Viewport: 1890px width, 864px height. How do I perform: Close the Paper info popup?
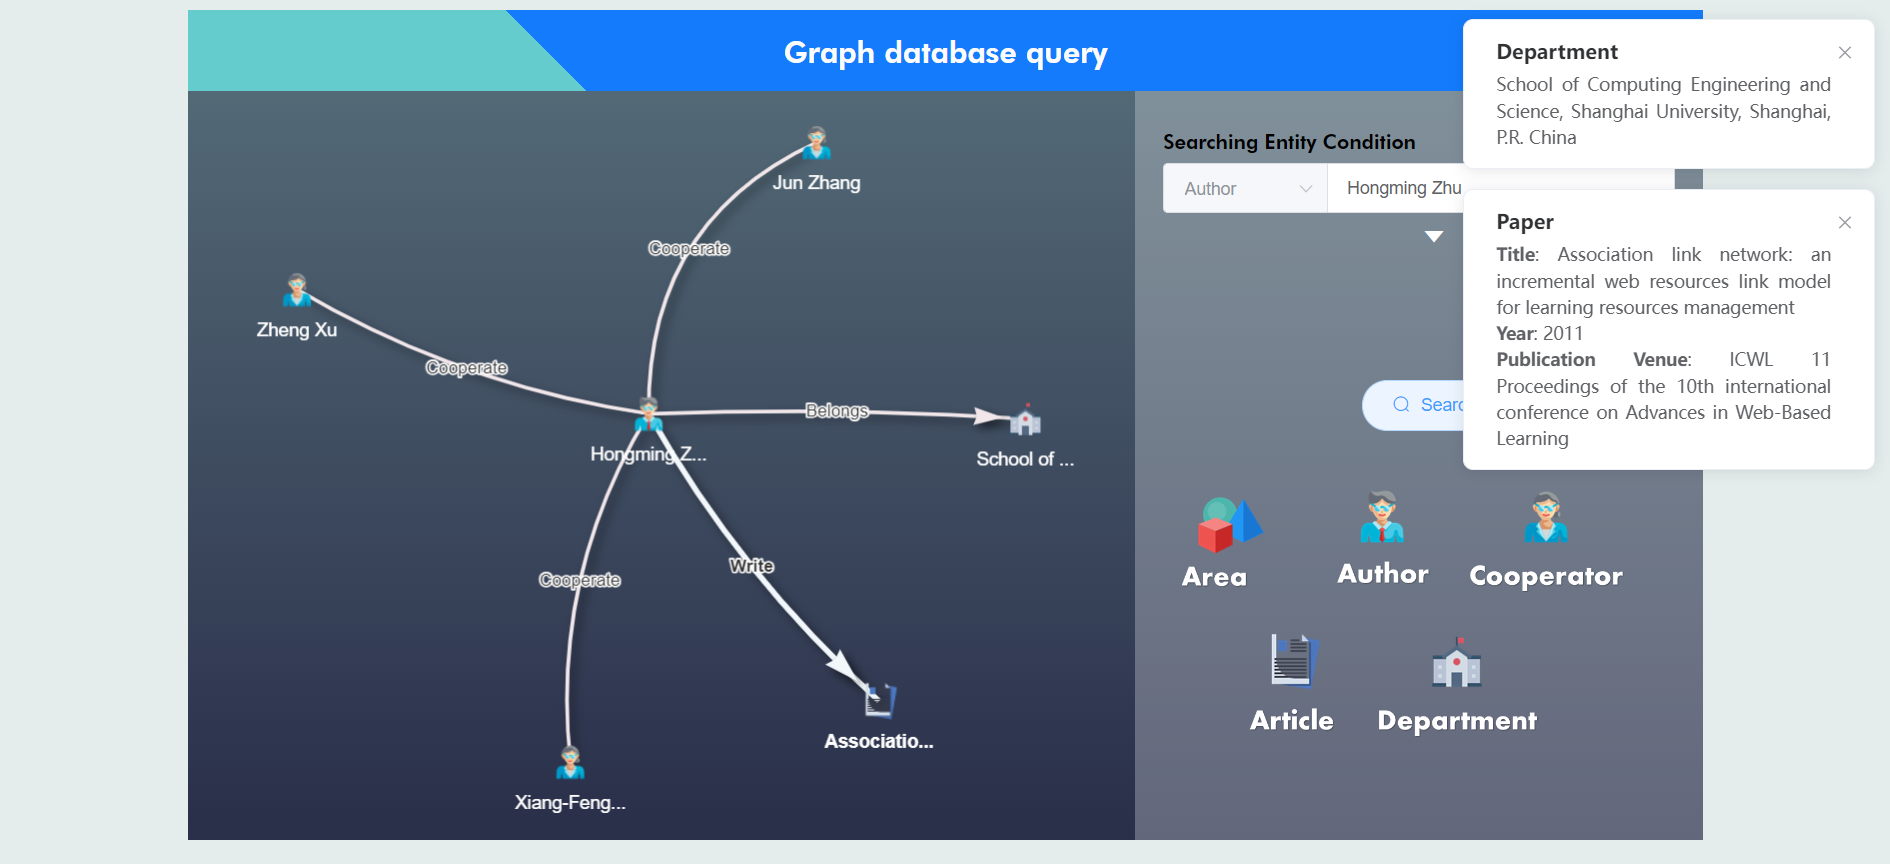coord(1845,223)
